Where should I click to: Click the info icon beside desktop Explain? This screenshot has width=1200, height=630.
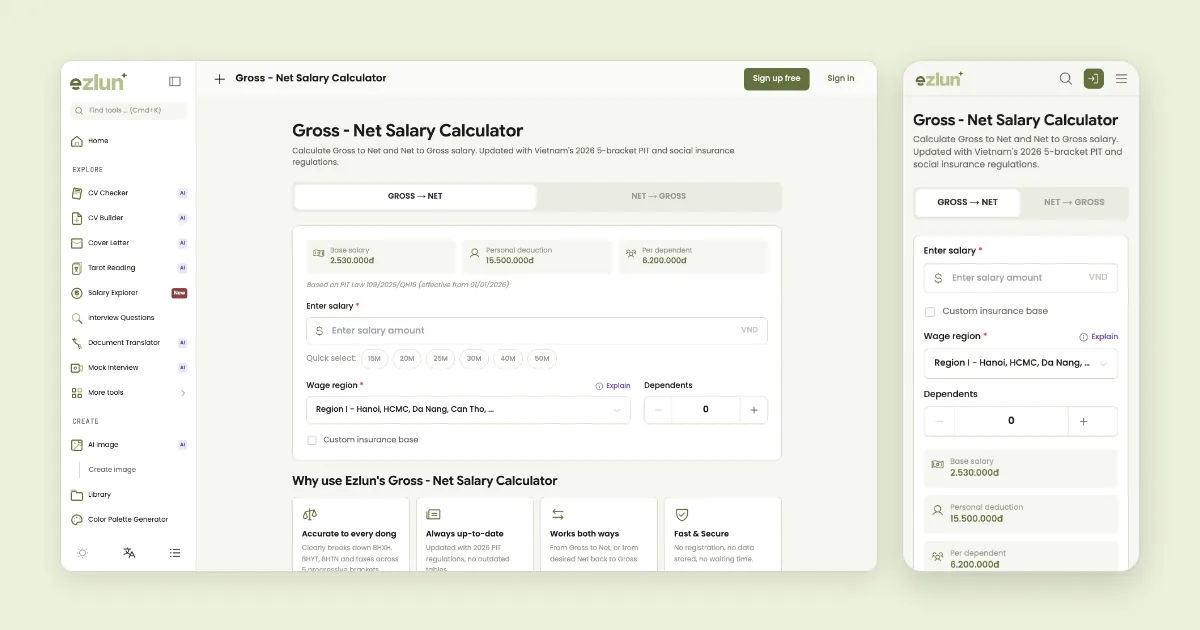click(599, 386)
